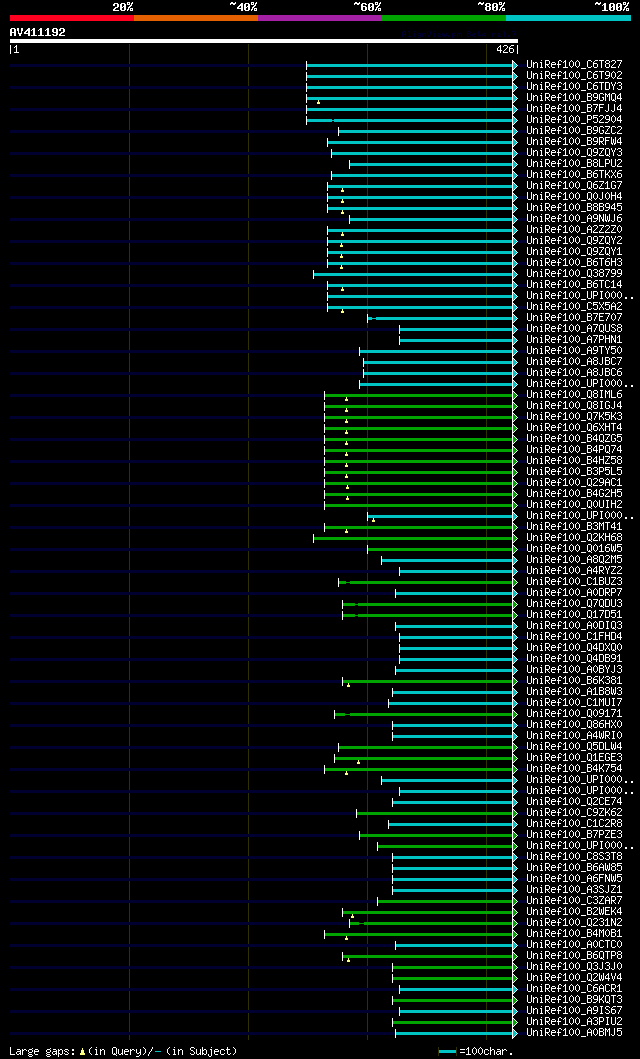Screen dimensions: 640x1059
Task: Click the green ~80% legend segment
Action: click(x=444, y=18)
